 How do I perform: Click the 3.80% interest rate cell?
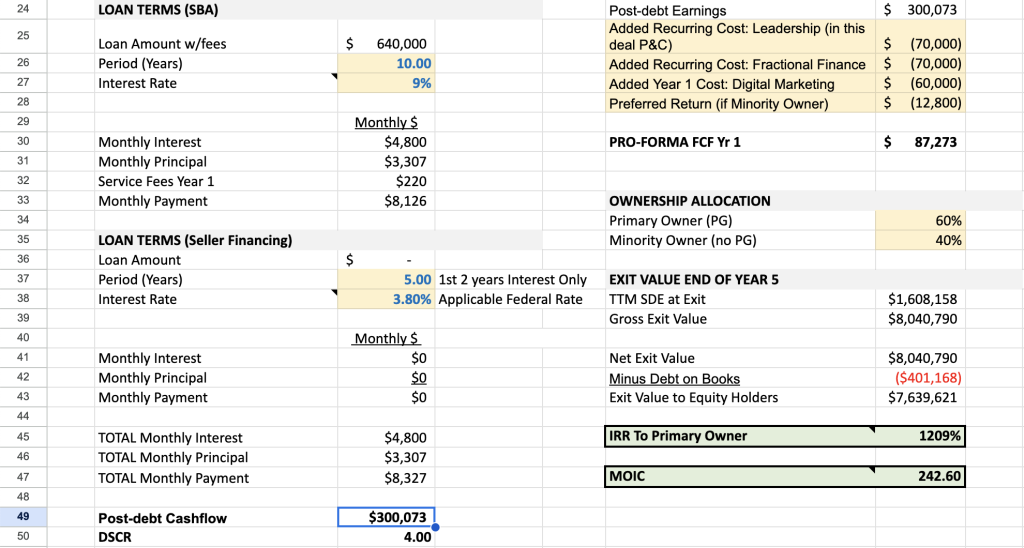tap(386, 299)
